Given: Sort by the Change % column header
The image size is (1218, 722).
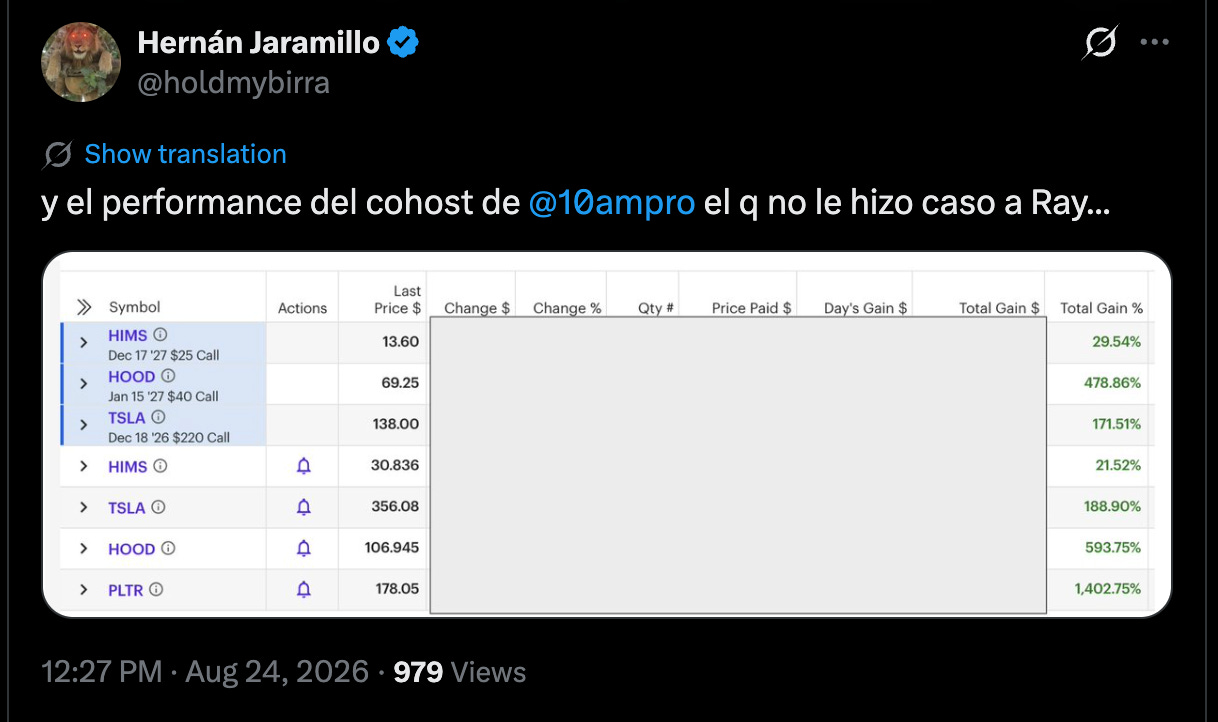Looking at the screenshot, I should click(567, 308).
